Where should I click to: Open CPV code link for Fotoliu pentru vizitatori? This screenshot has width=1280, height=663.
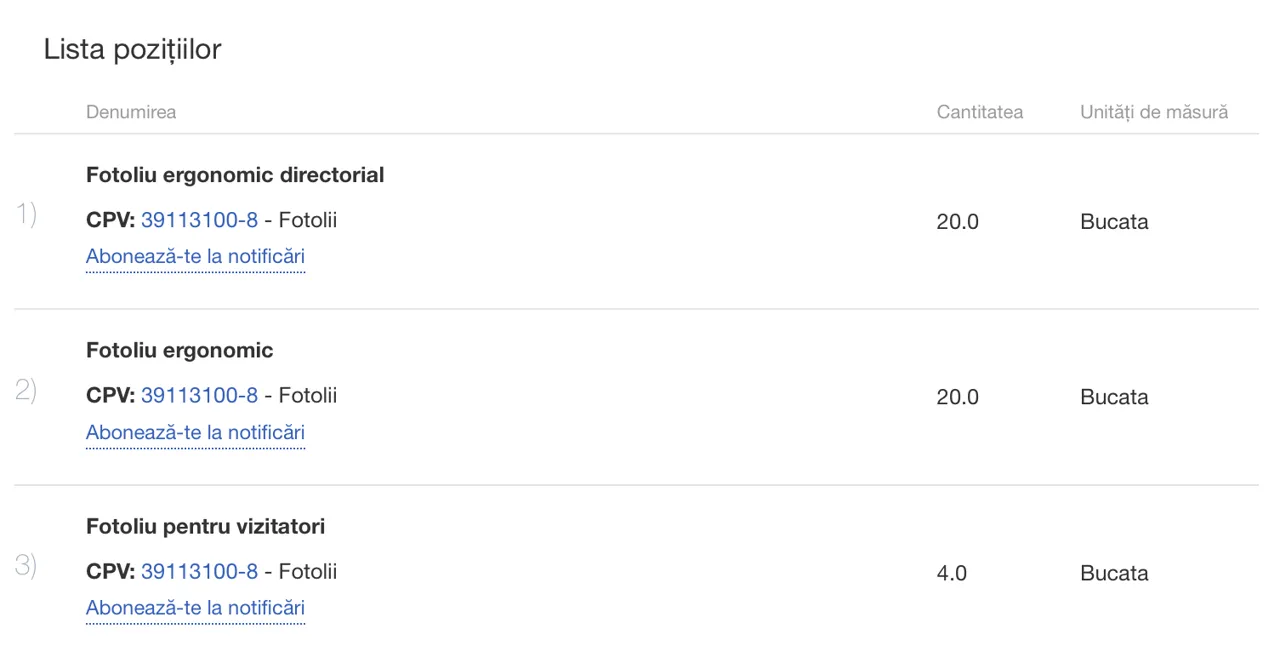[199, 572]
